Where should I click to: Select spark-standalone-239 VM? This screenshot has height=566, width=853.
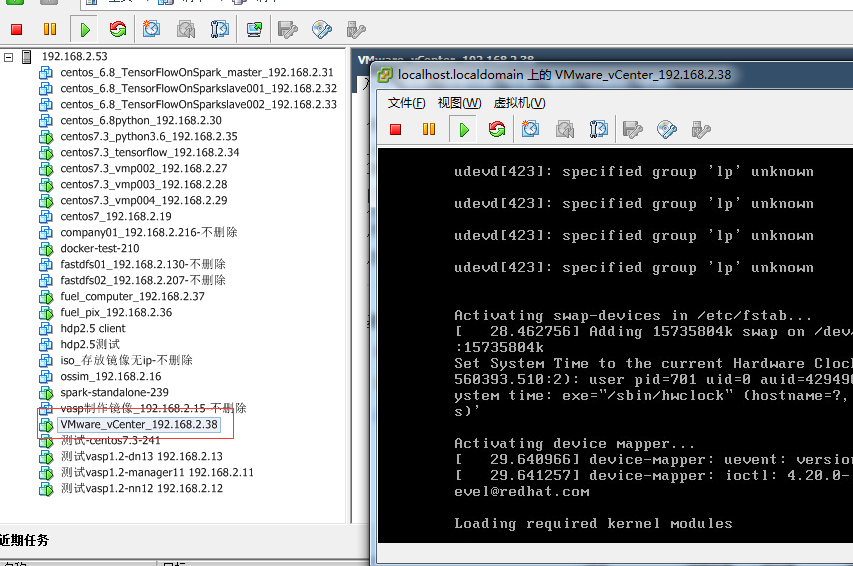(114, 392)
